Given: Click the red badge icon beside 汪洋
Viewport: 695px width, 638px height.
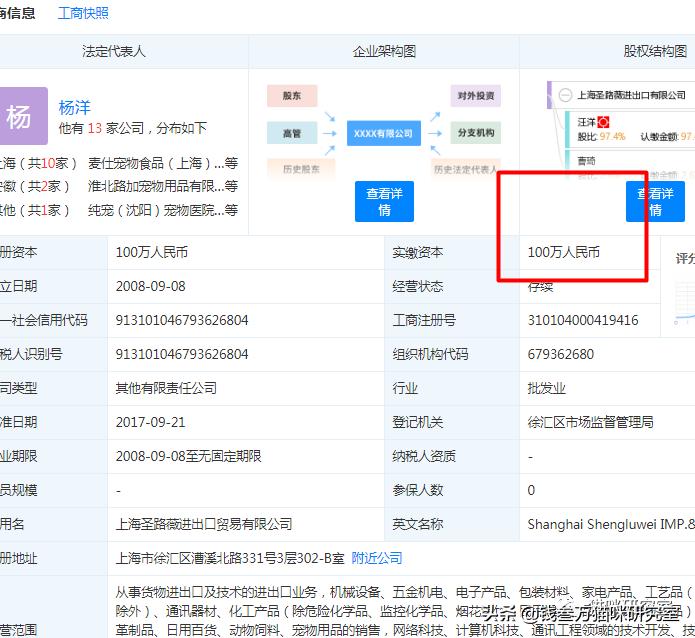Looking at the screenshot, I should tap(604, 122).
